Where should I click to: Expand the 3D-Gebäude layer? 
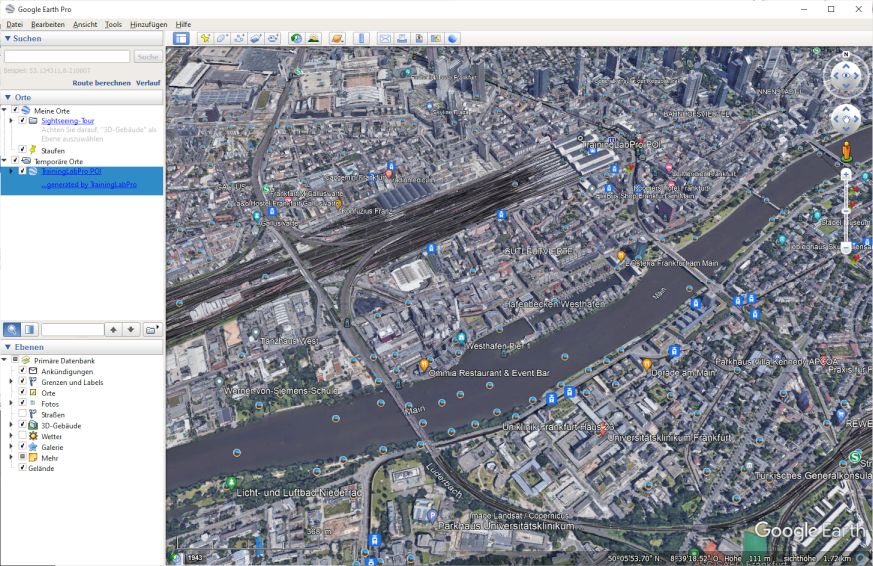tap(11, 425)
